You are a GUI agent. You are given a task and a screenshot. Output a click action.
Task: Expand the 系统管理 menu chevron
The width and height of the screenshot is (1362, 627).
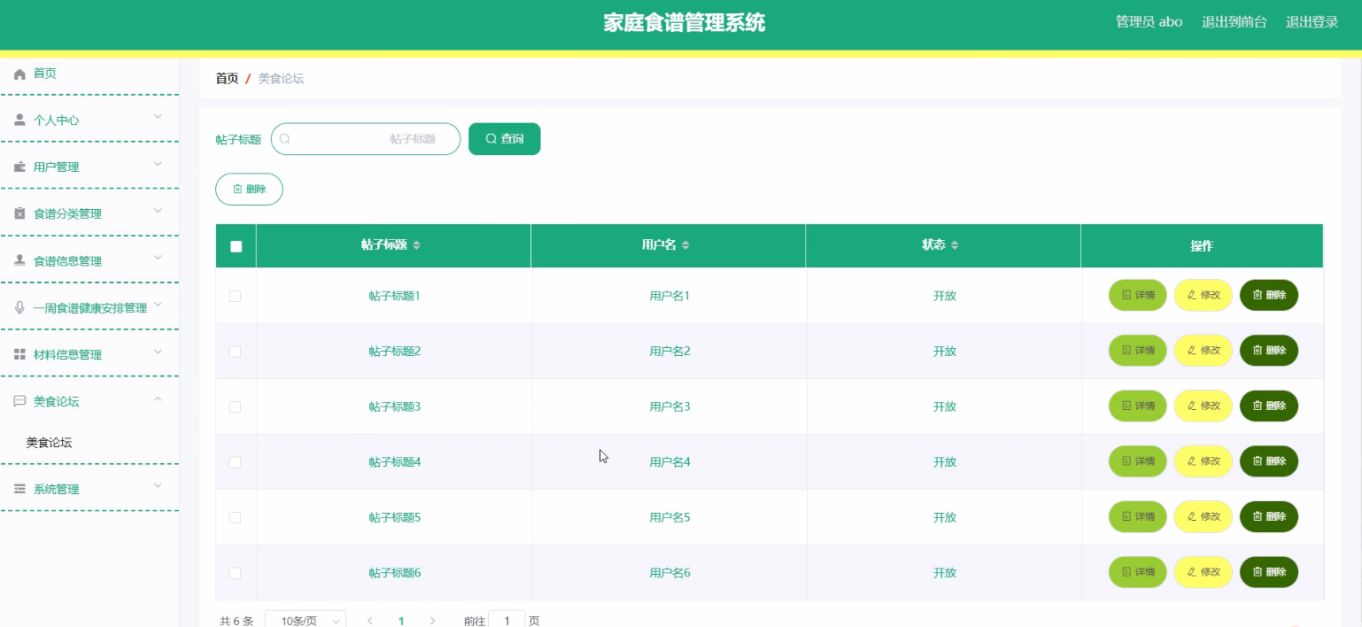tap(158, 486)
